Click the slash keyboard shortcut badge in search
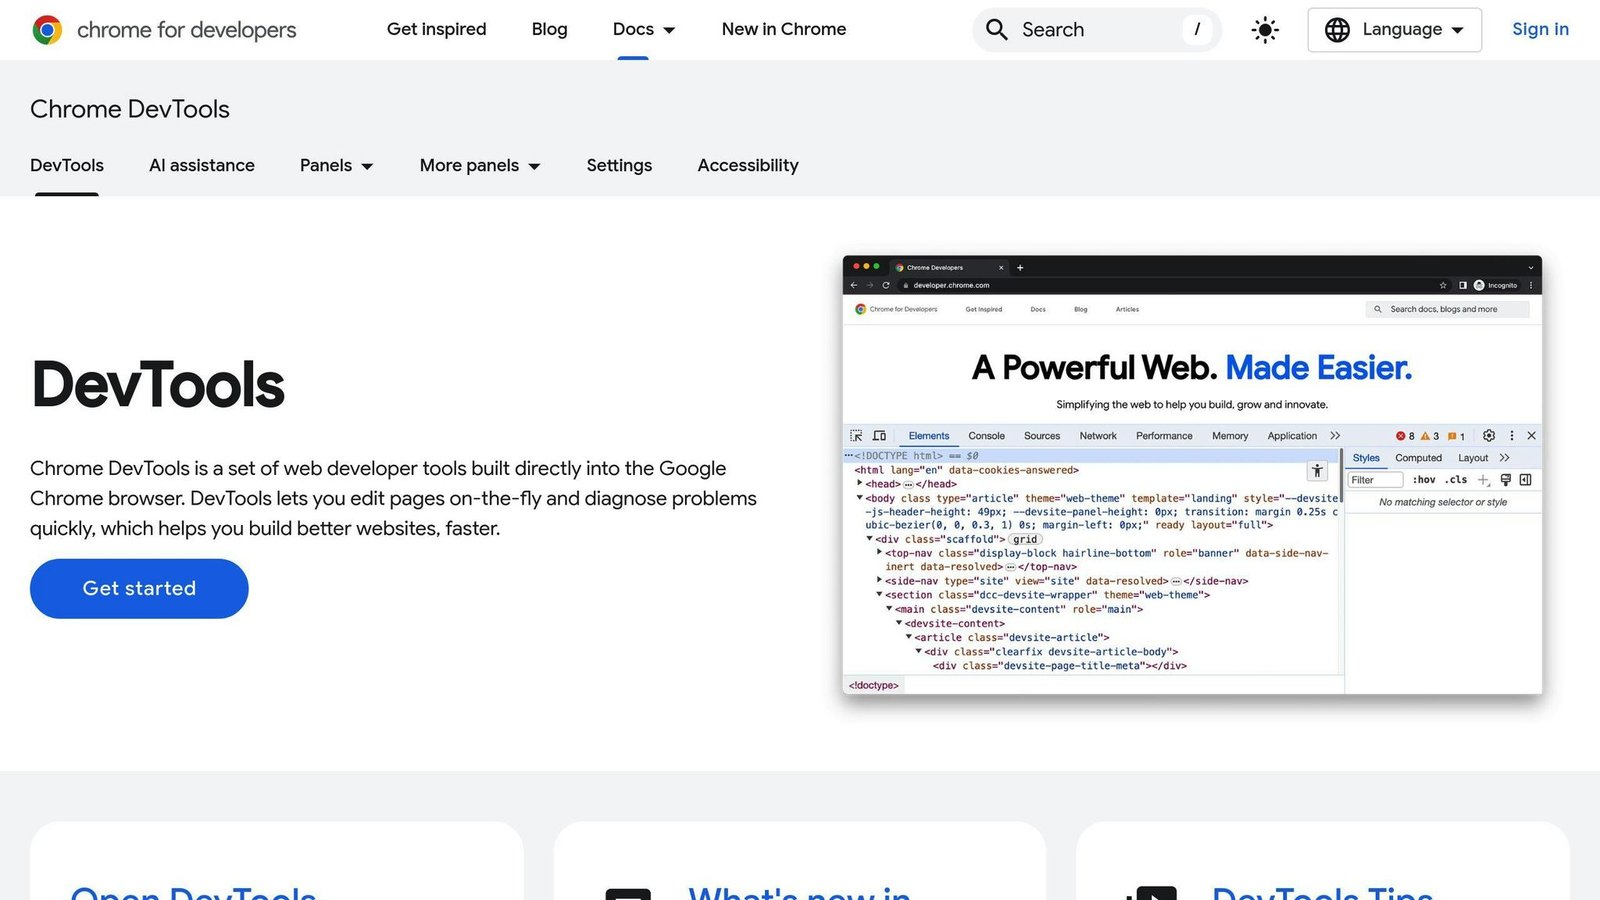 coord(1197,30)
